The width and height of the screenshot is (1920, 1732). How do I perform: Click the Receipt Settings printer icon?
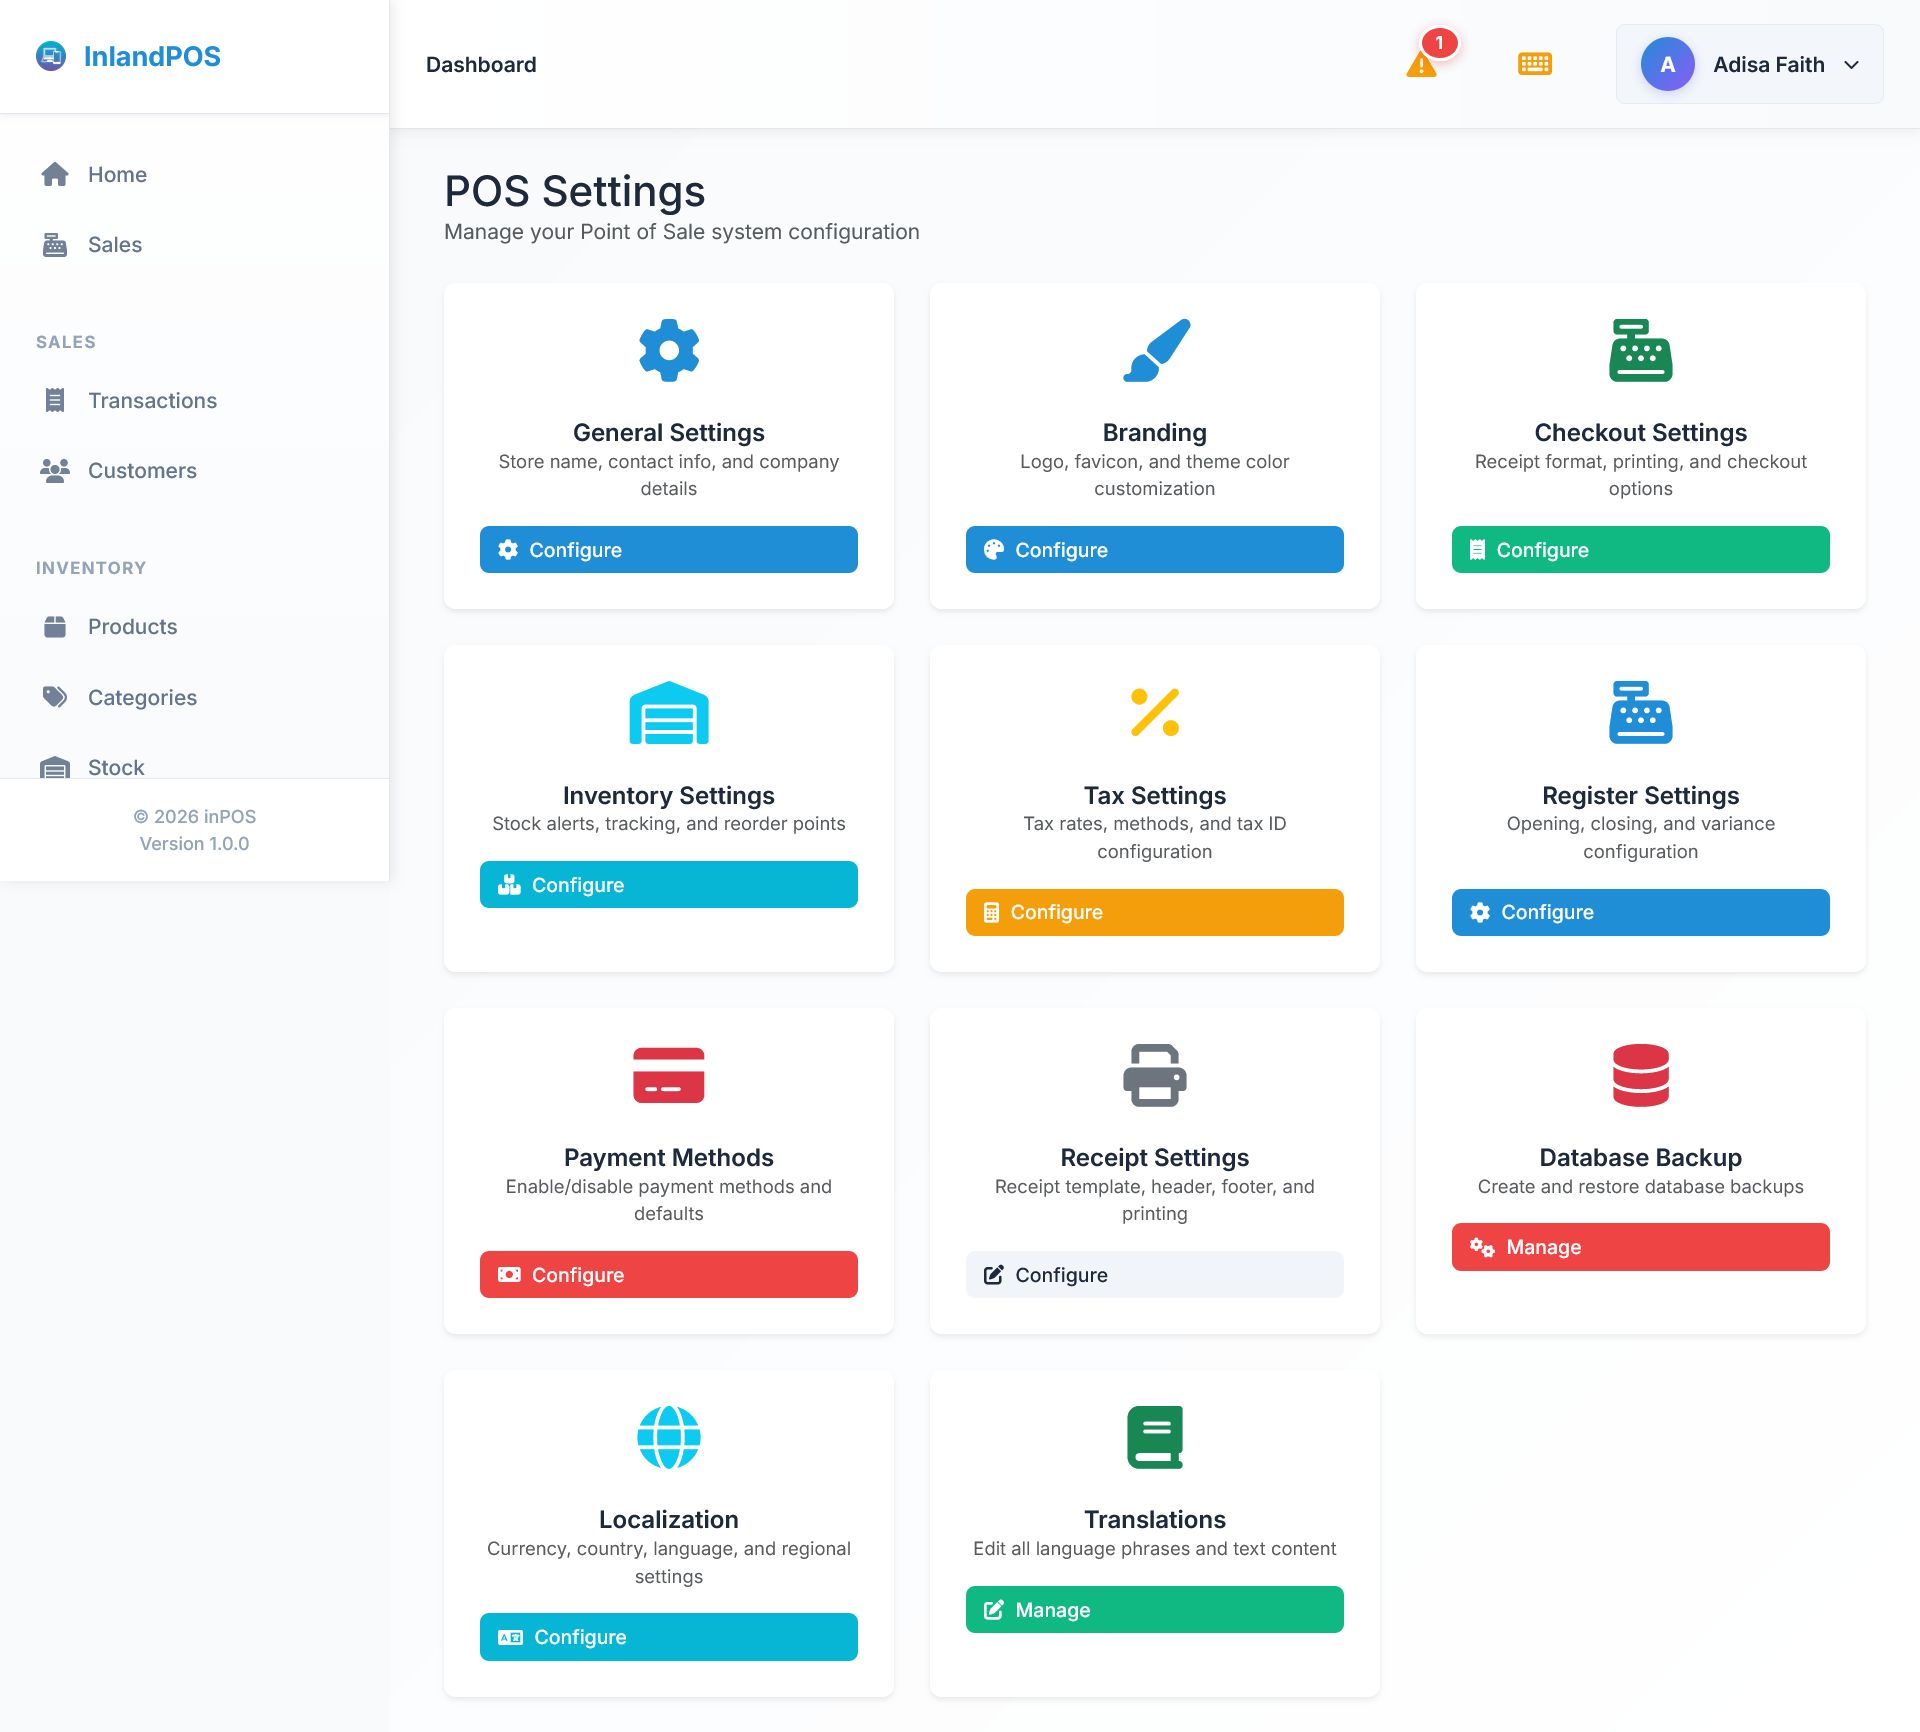tap(1155, 1075)
